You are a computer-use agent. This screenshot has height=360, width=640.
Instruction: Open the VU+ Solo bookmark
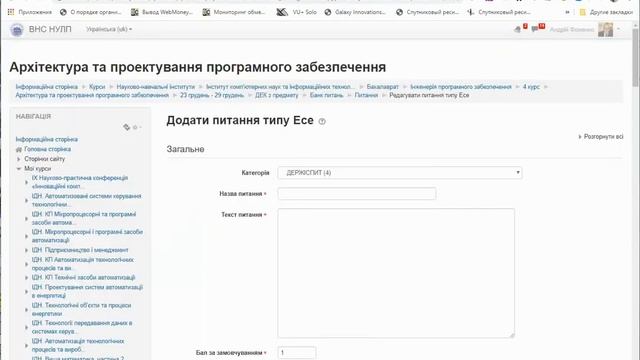296,12
